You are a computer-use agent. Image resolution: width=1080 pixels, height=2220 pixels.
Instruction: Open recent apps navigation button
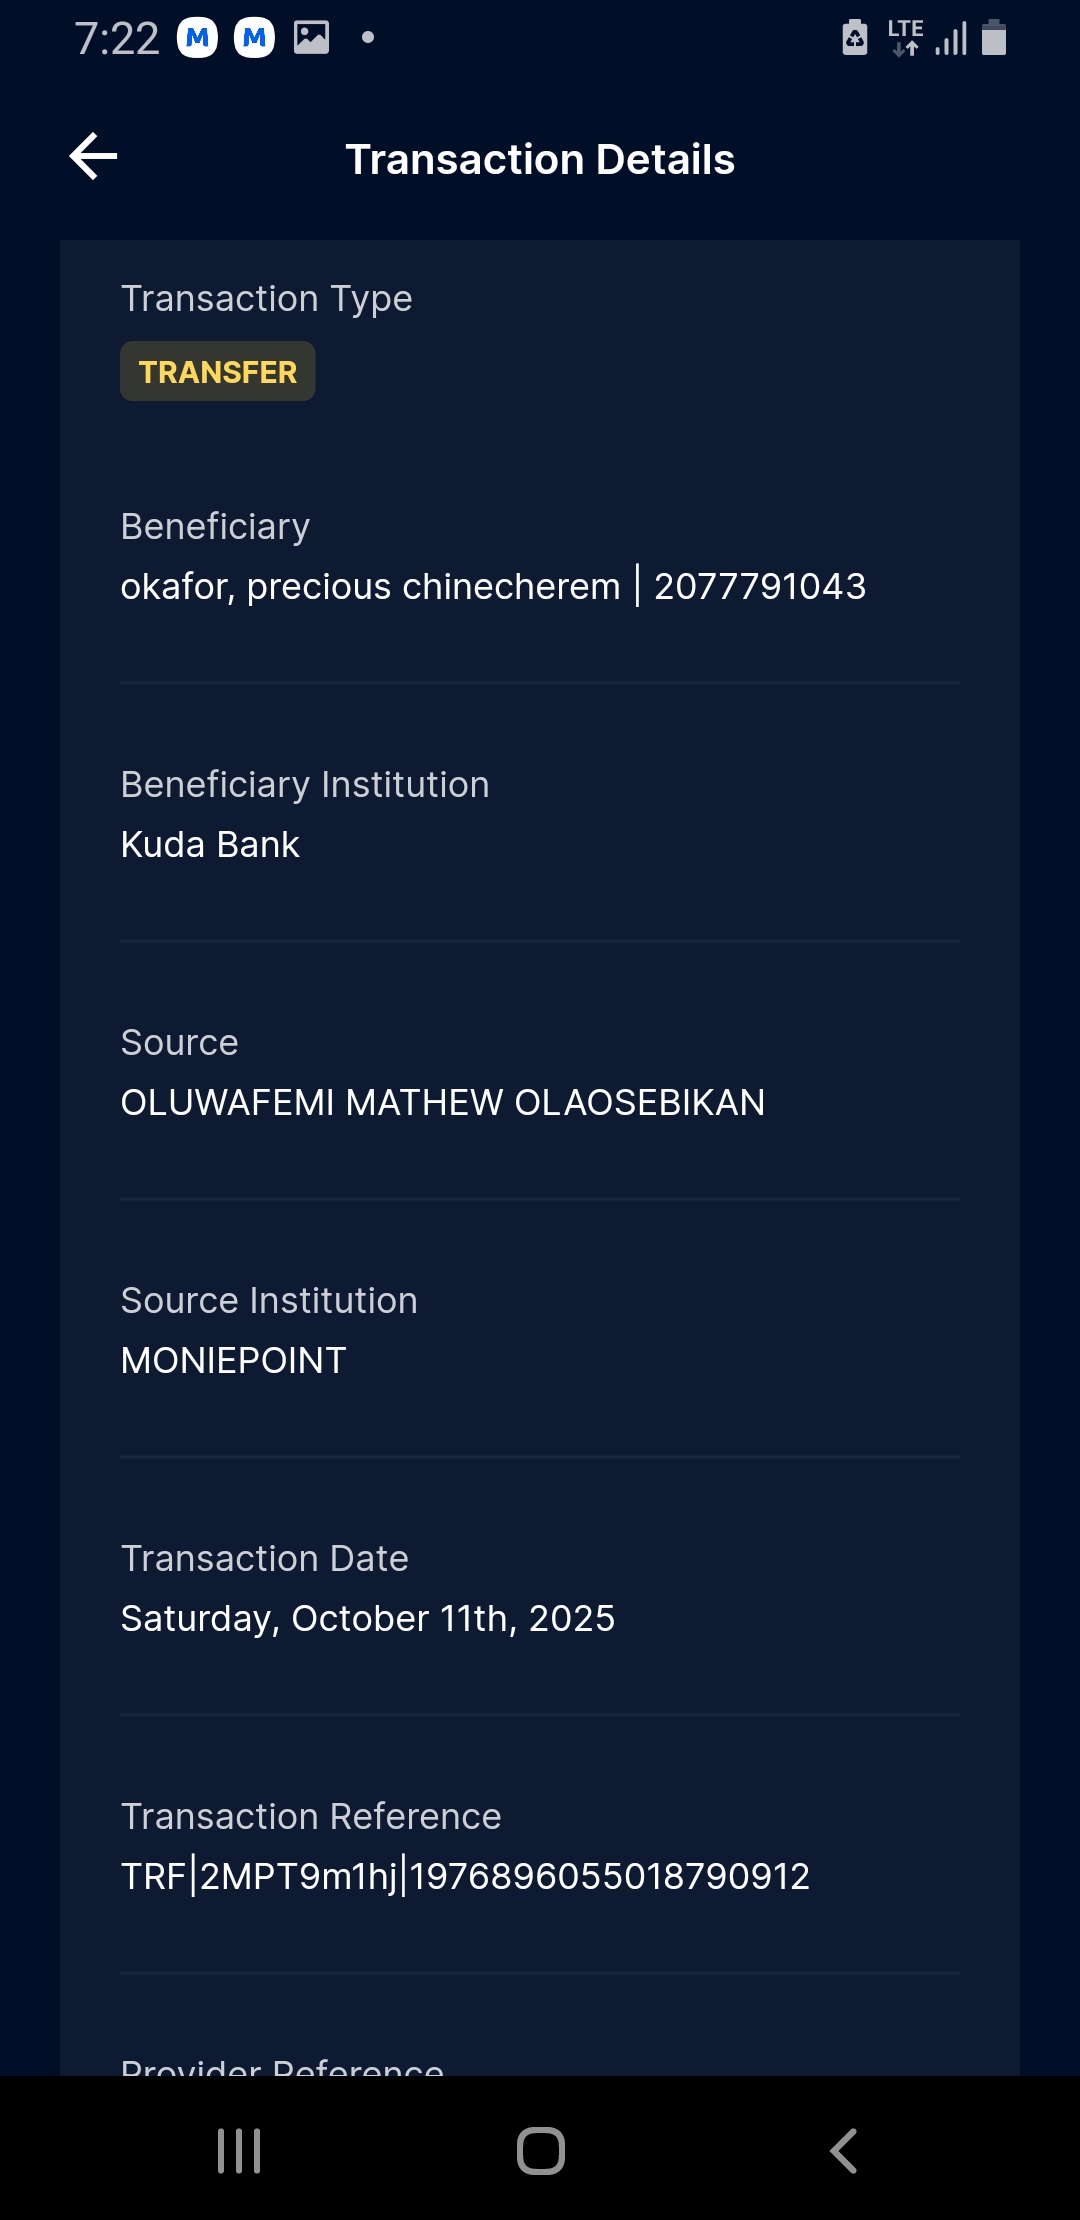tap(239, 2150)
